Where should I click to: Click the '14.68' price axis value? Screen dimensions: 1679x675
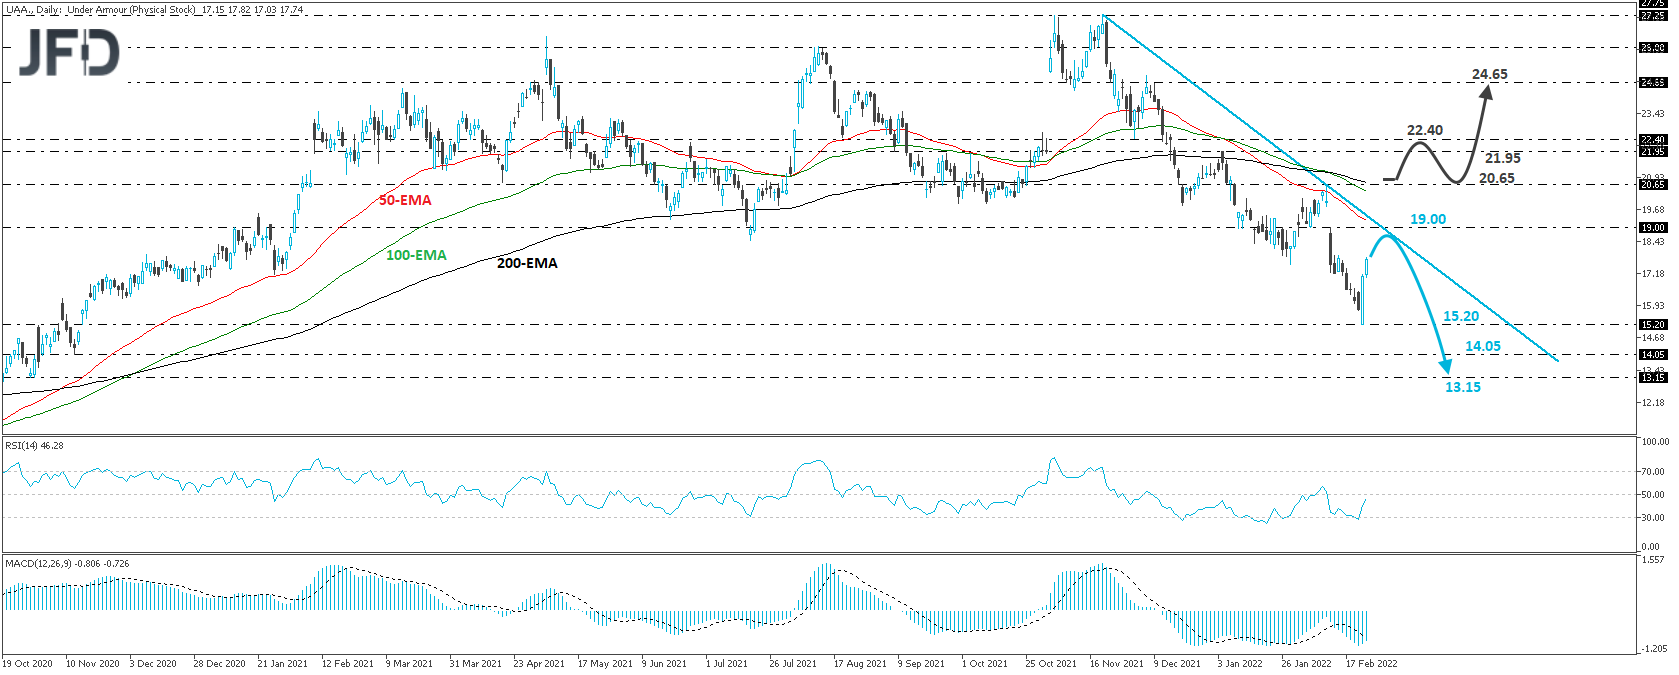pos(1653,338)
